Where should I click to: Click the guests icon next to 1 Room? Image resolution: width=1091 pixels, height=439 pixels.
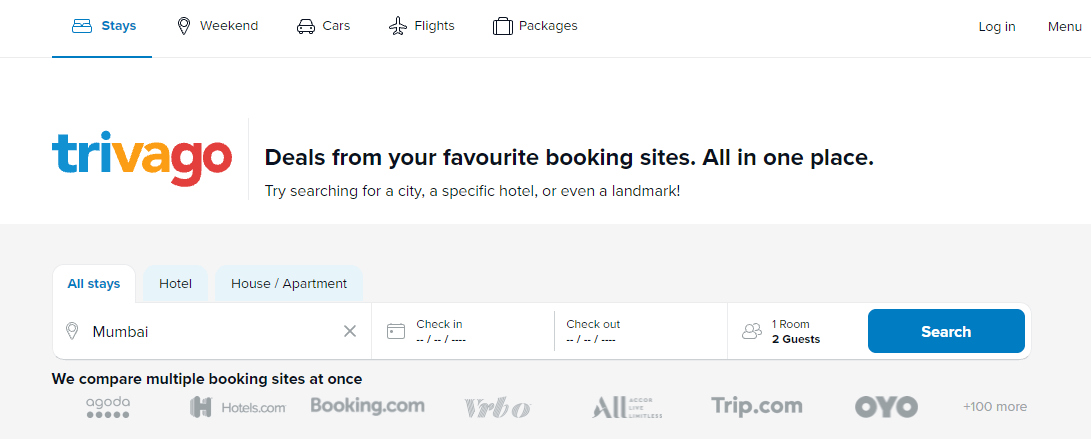click(752, 331)
